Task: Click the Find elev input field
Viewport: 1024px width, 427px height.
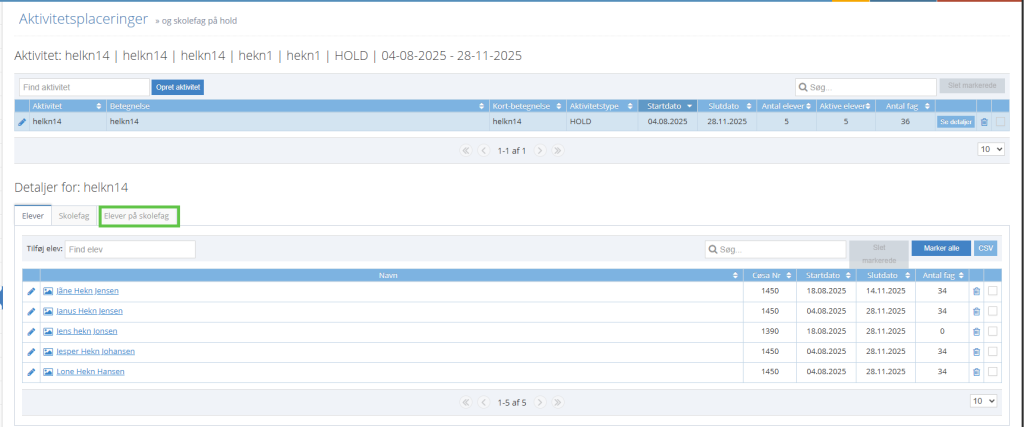Action: click(130, 249)
